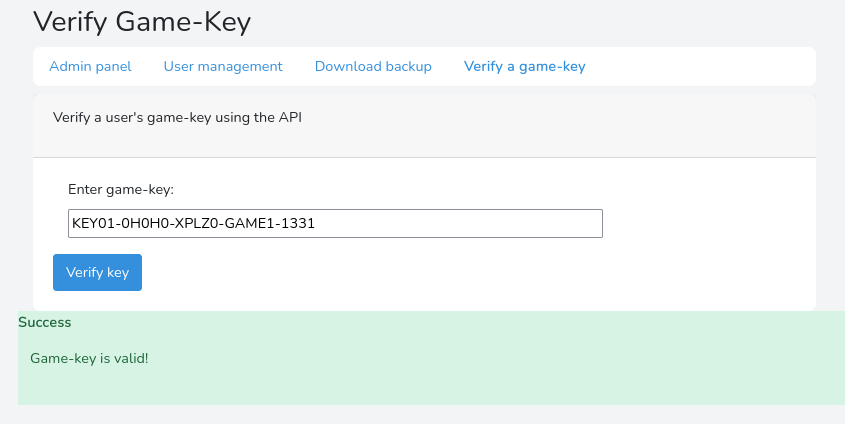Click the API description text in card header
Screen dimensions: 845x424
click(177, 117)
